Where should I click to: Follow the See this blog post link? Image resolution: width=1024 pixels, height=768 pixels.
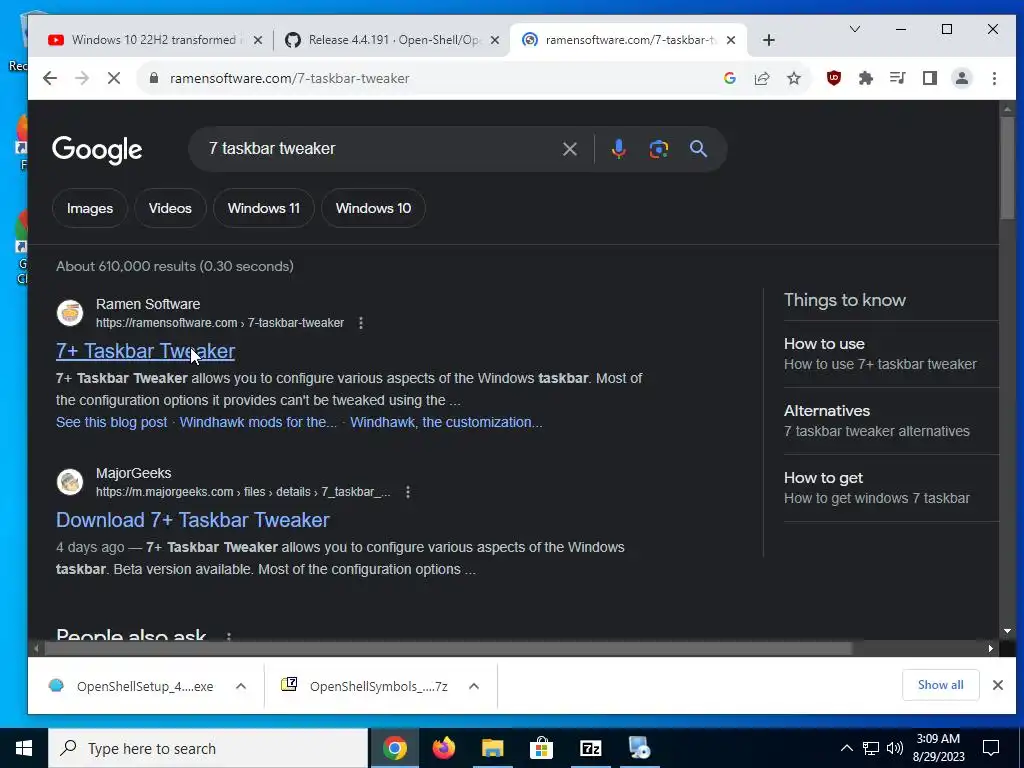coord(111,423)
